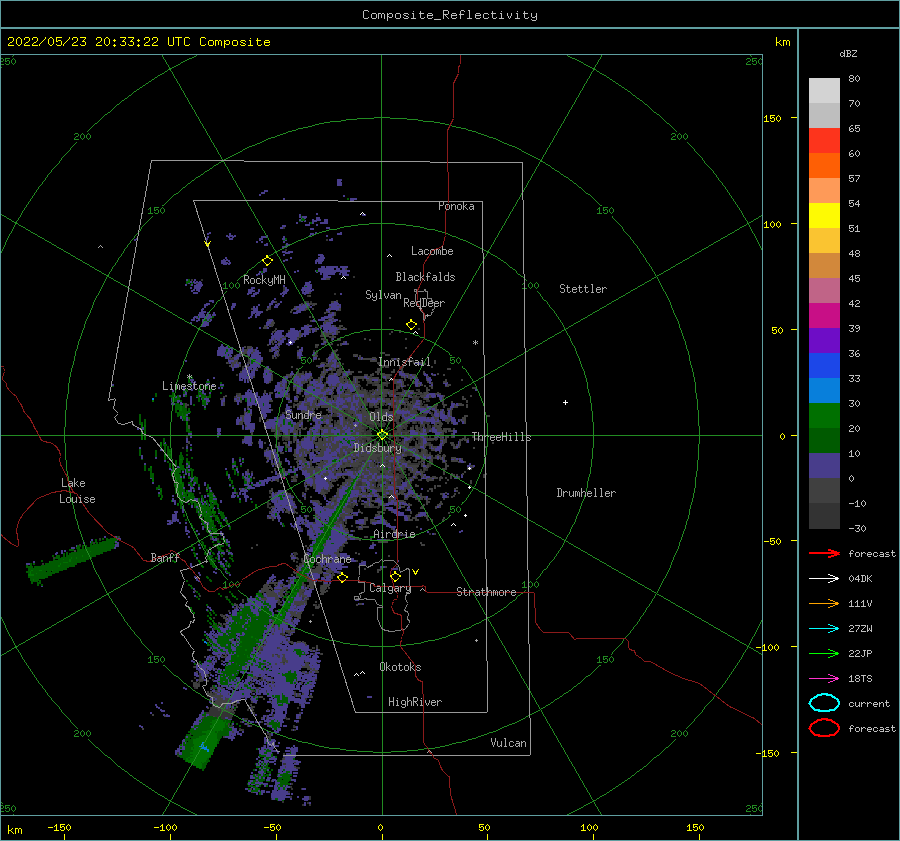The image size is (900, 841).
Task: Select the light gray 70-80 dBZ block
Action: pos(824,91)
